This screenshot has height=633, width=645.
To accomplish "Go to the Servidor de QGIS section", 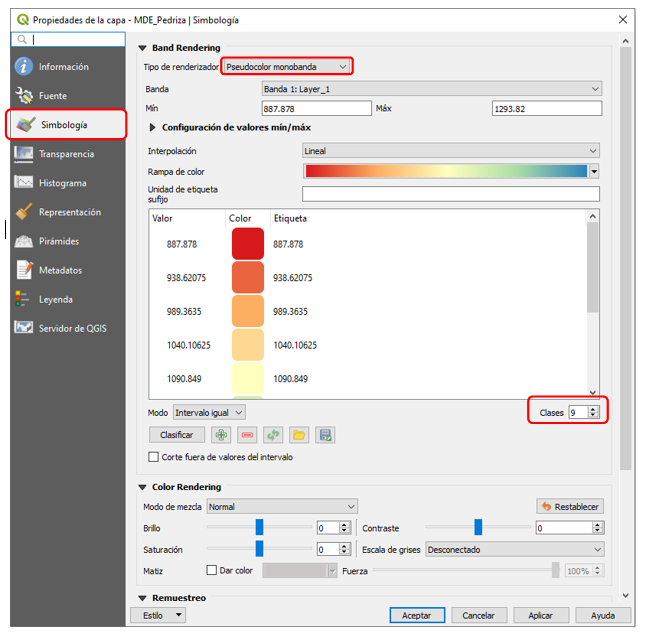I will point(72,328).
